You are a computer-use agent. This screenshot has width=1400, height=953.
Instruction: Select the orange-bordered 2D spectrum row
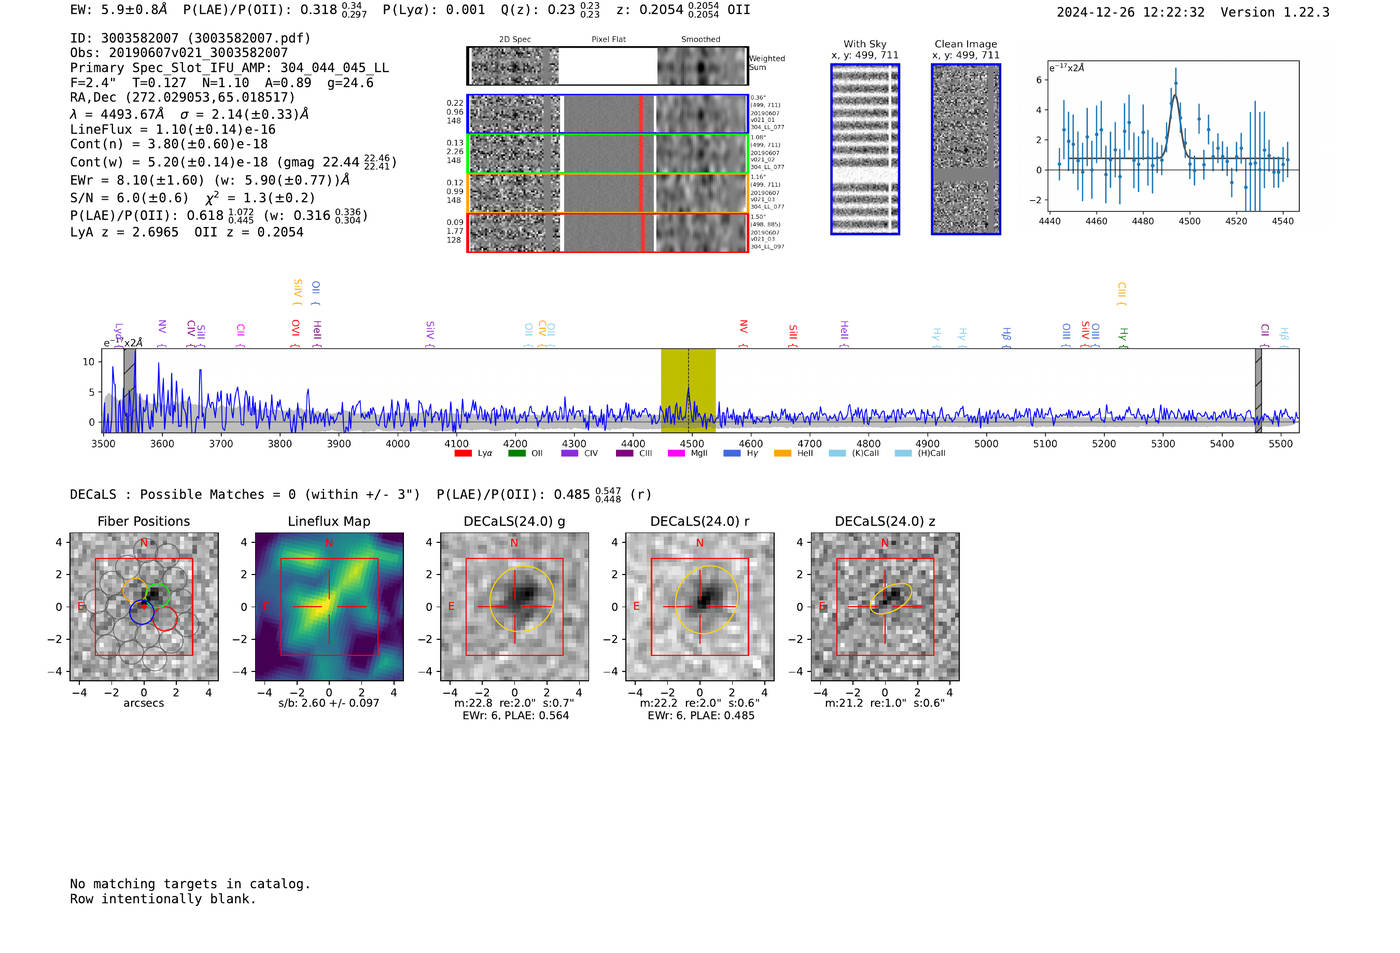click(x=608, y=193)
